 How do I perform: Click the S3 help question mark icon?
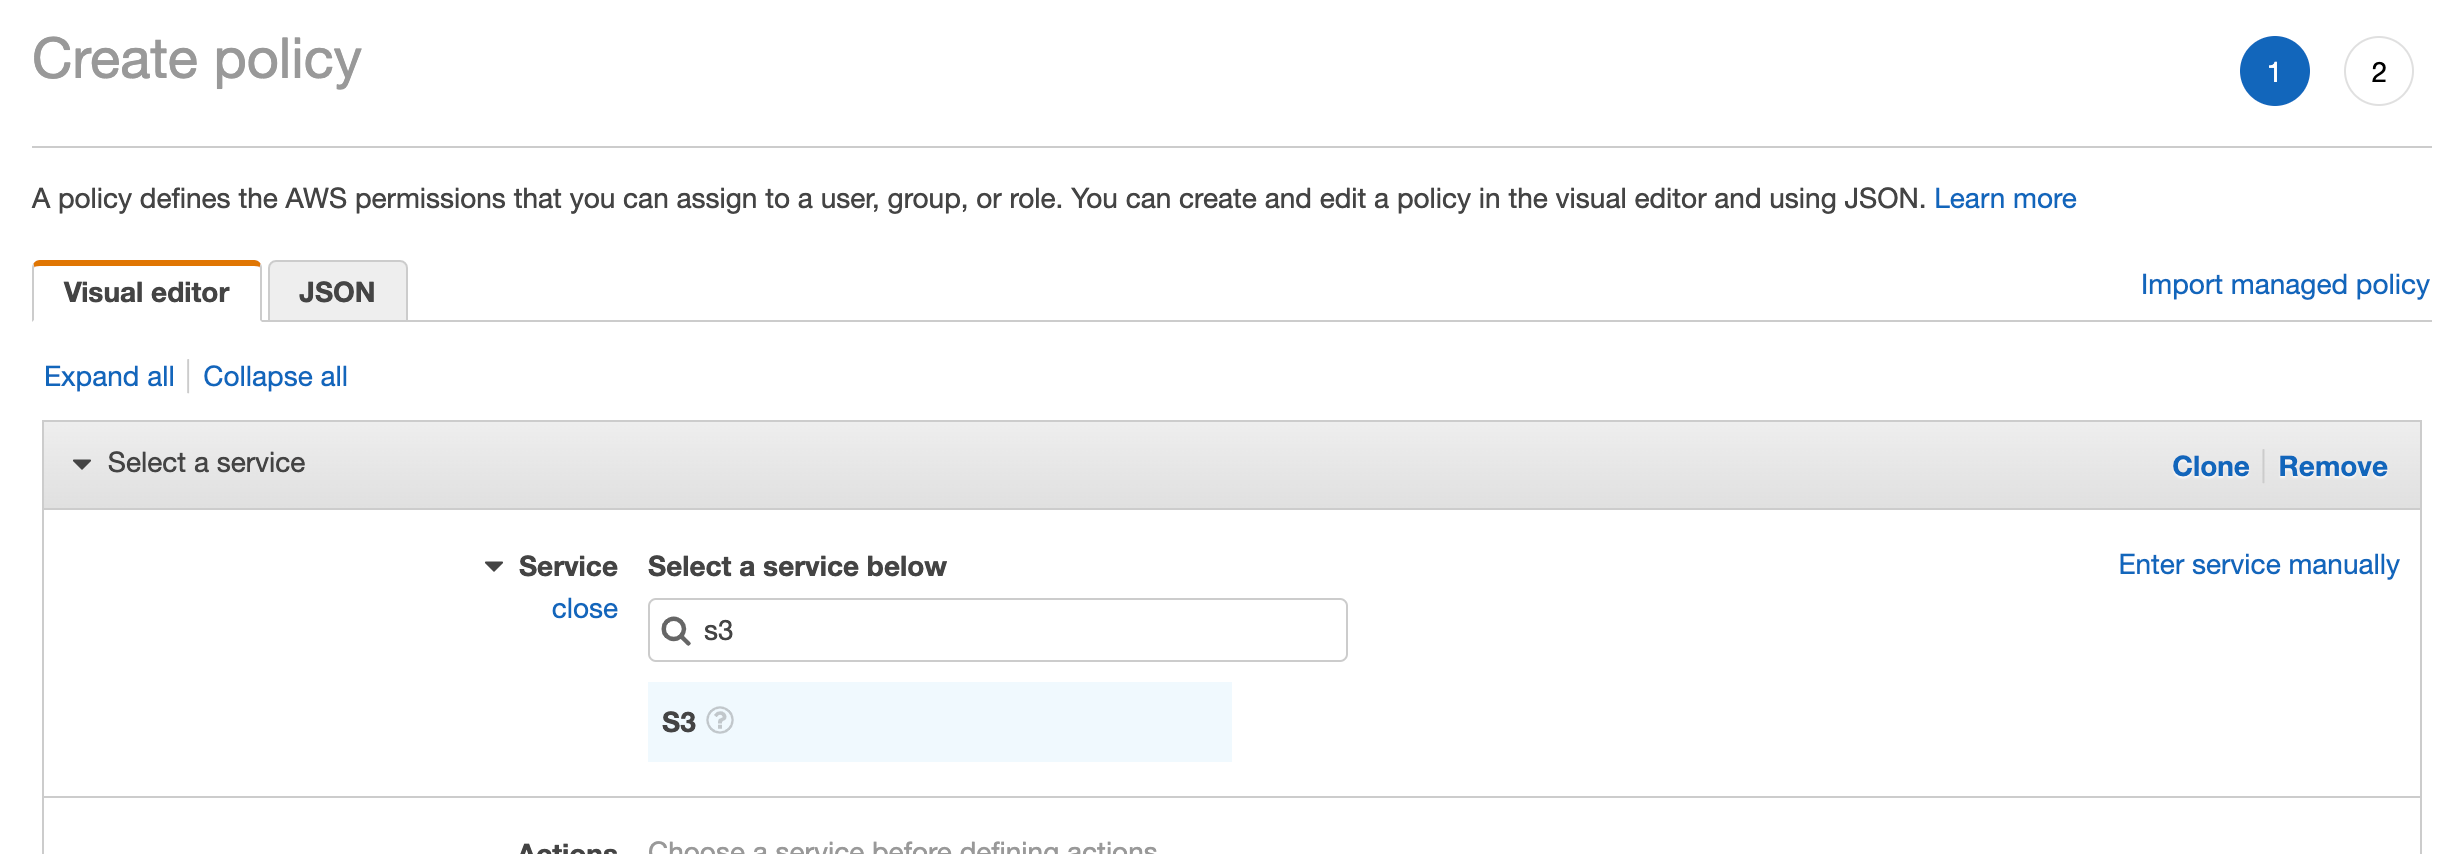(720, 720)
